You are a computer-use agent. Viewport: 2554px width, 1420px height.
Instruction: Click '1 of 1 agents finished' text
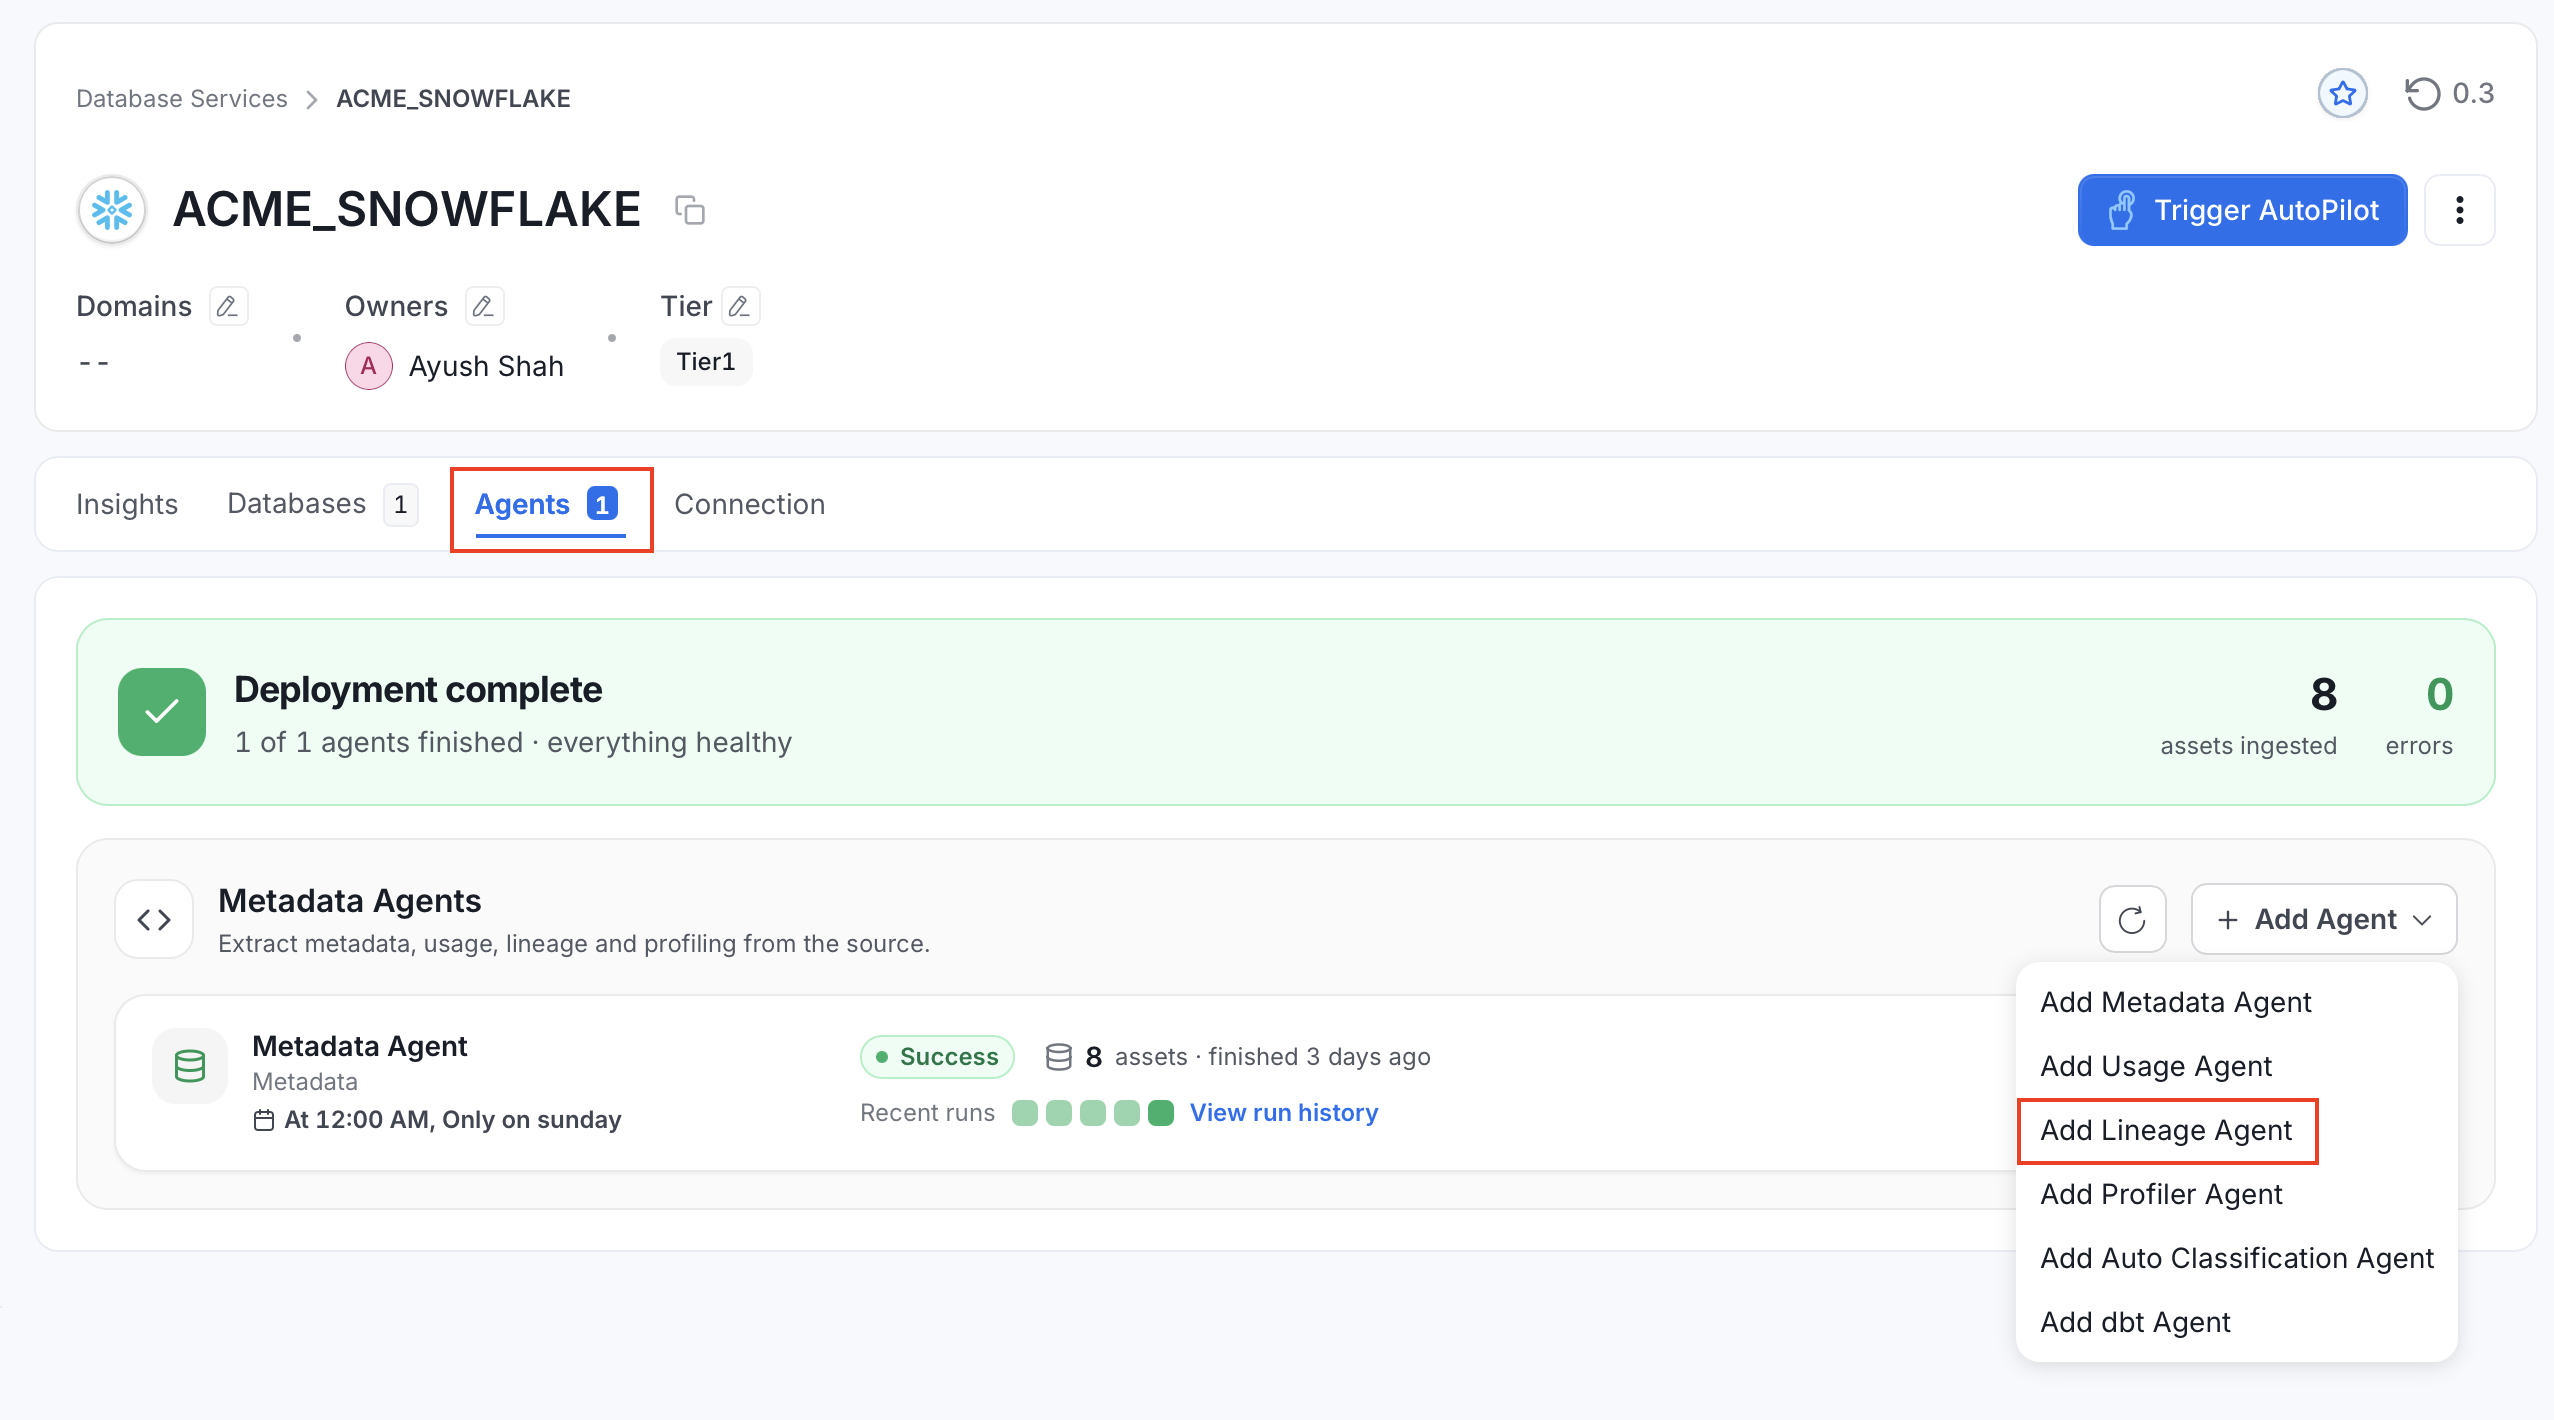(379, 742)
